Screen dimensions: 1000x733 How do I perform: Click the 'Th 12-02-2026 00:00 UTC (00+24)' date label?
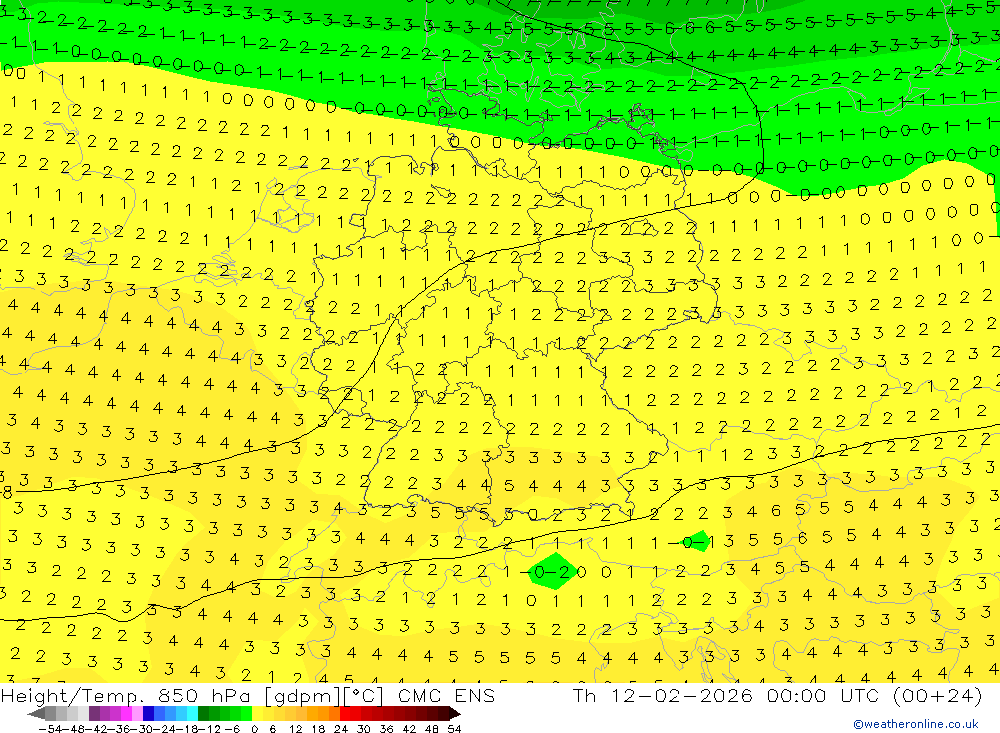[x=777, y=695]
